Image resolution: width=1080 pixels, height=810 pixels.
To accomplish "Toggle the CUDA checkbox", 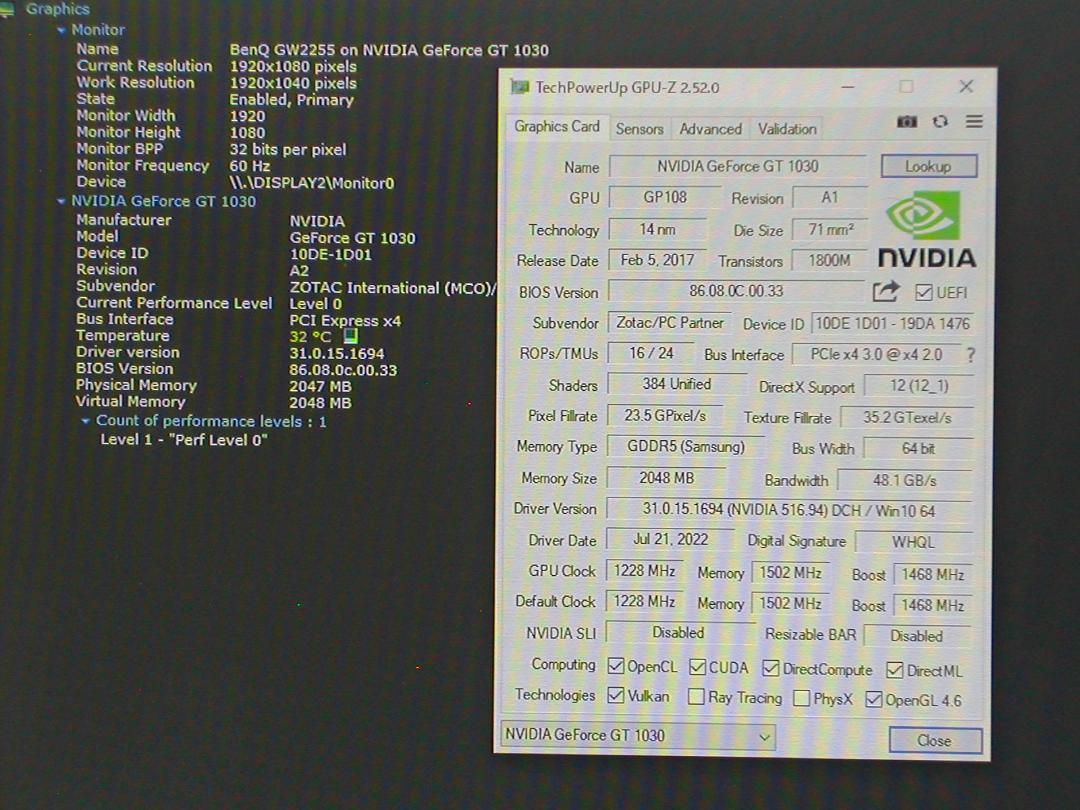I will (x=697, y=667).
